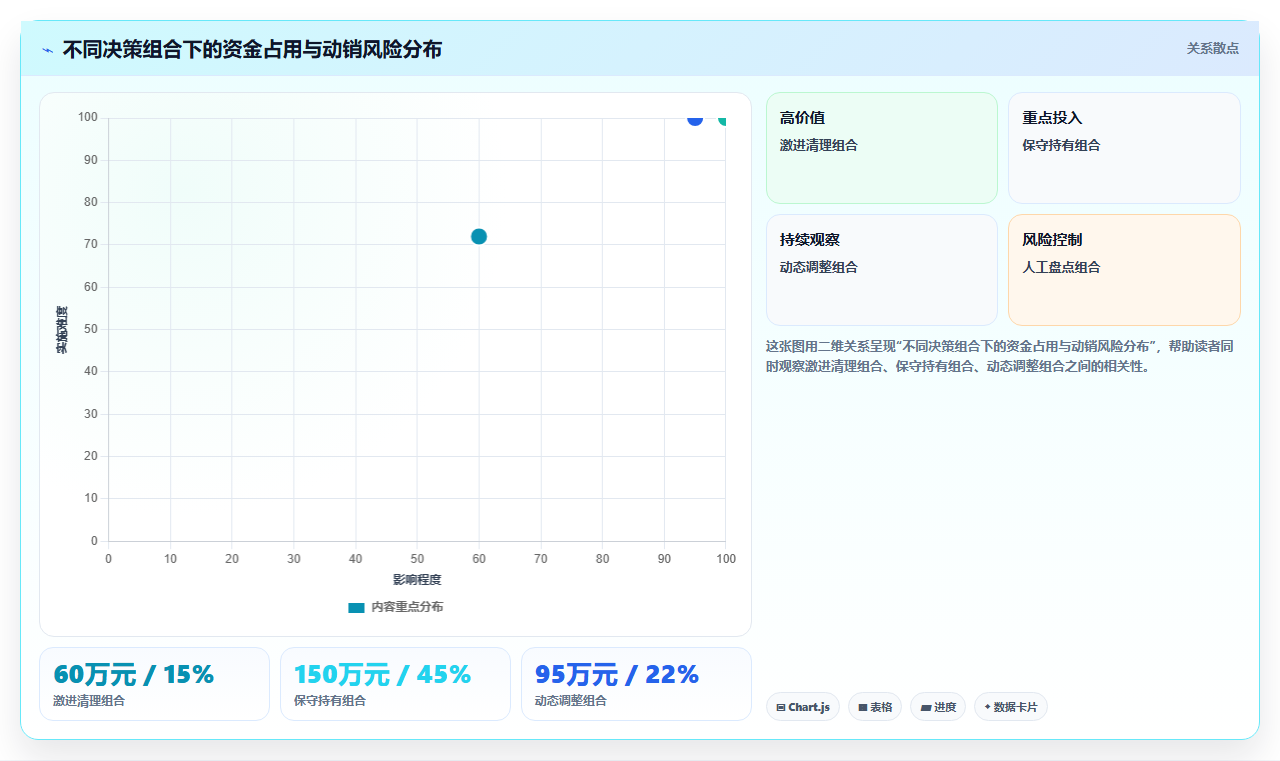Click the icon inside the Chart.js chip

tap(780, 708)
